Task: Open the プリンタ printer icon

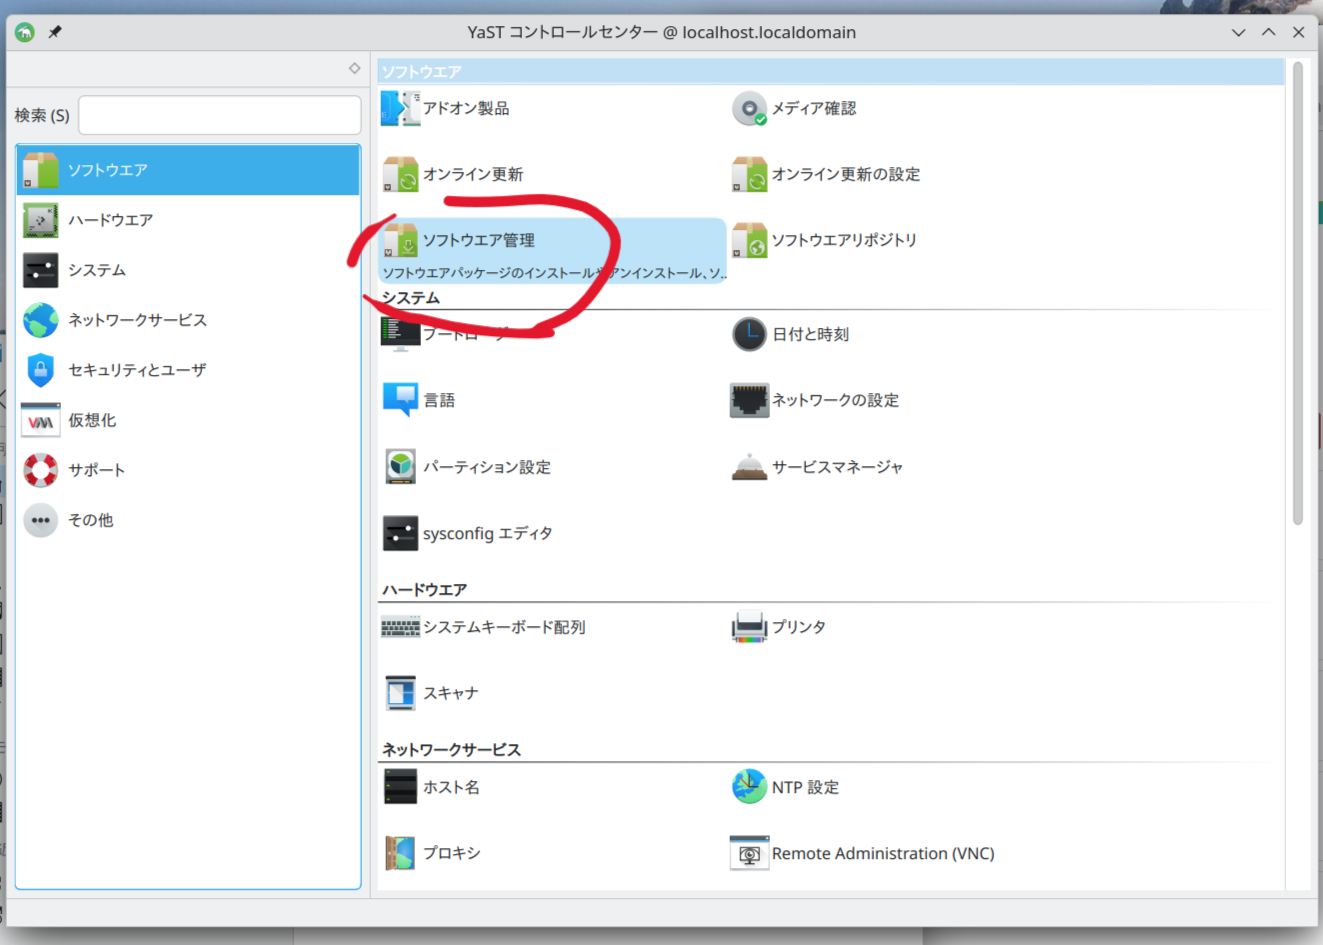Action: (749, 627)
